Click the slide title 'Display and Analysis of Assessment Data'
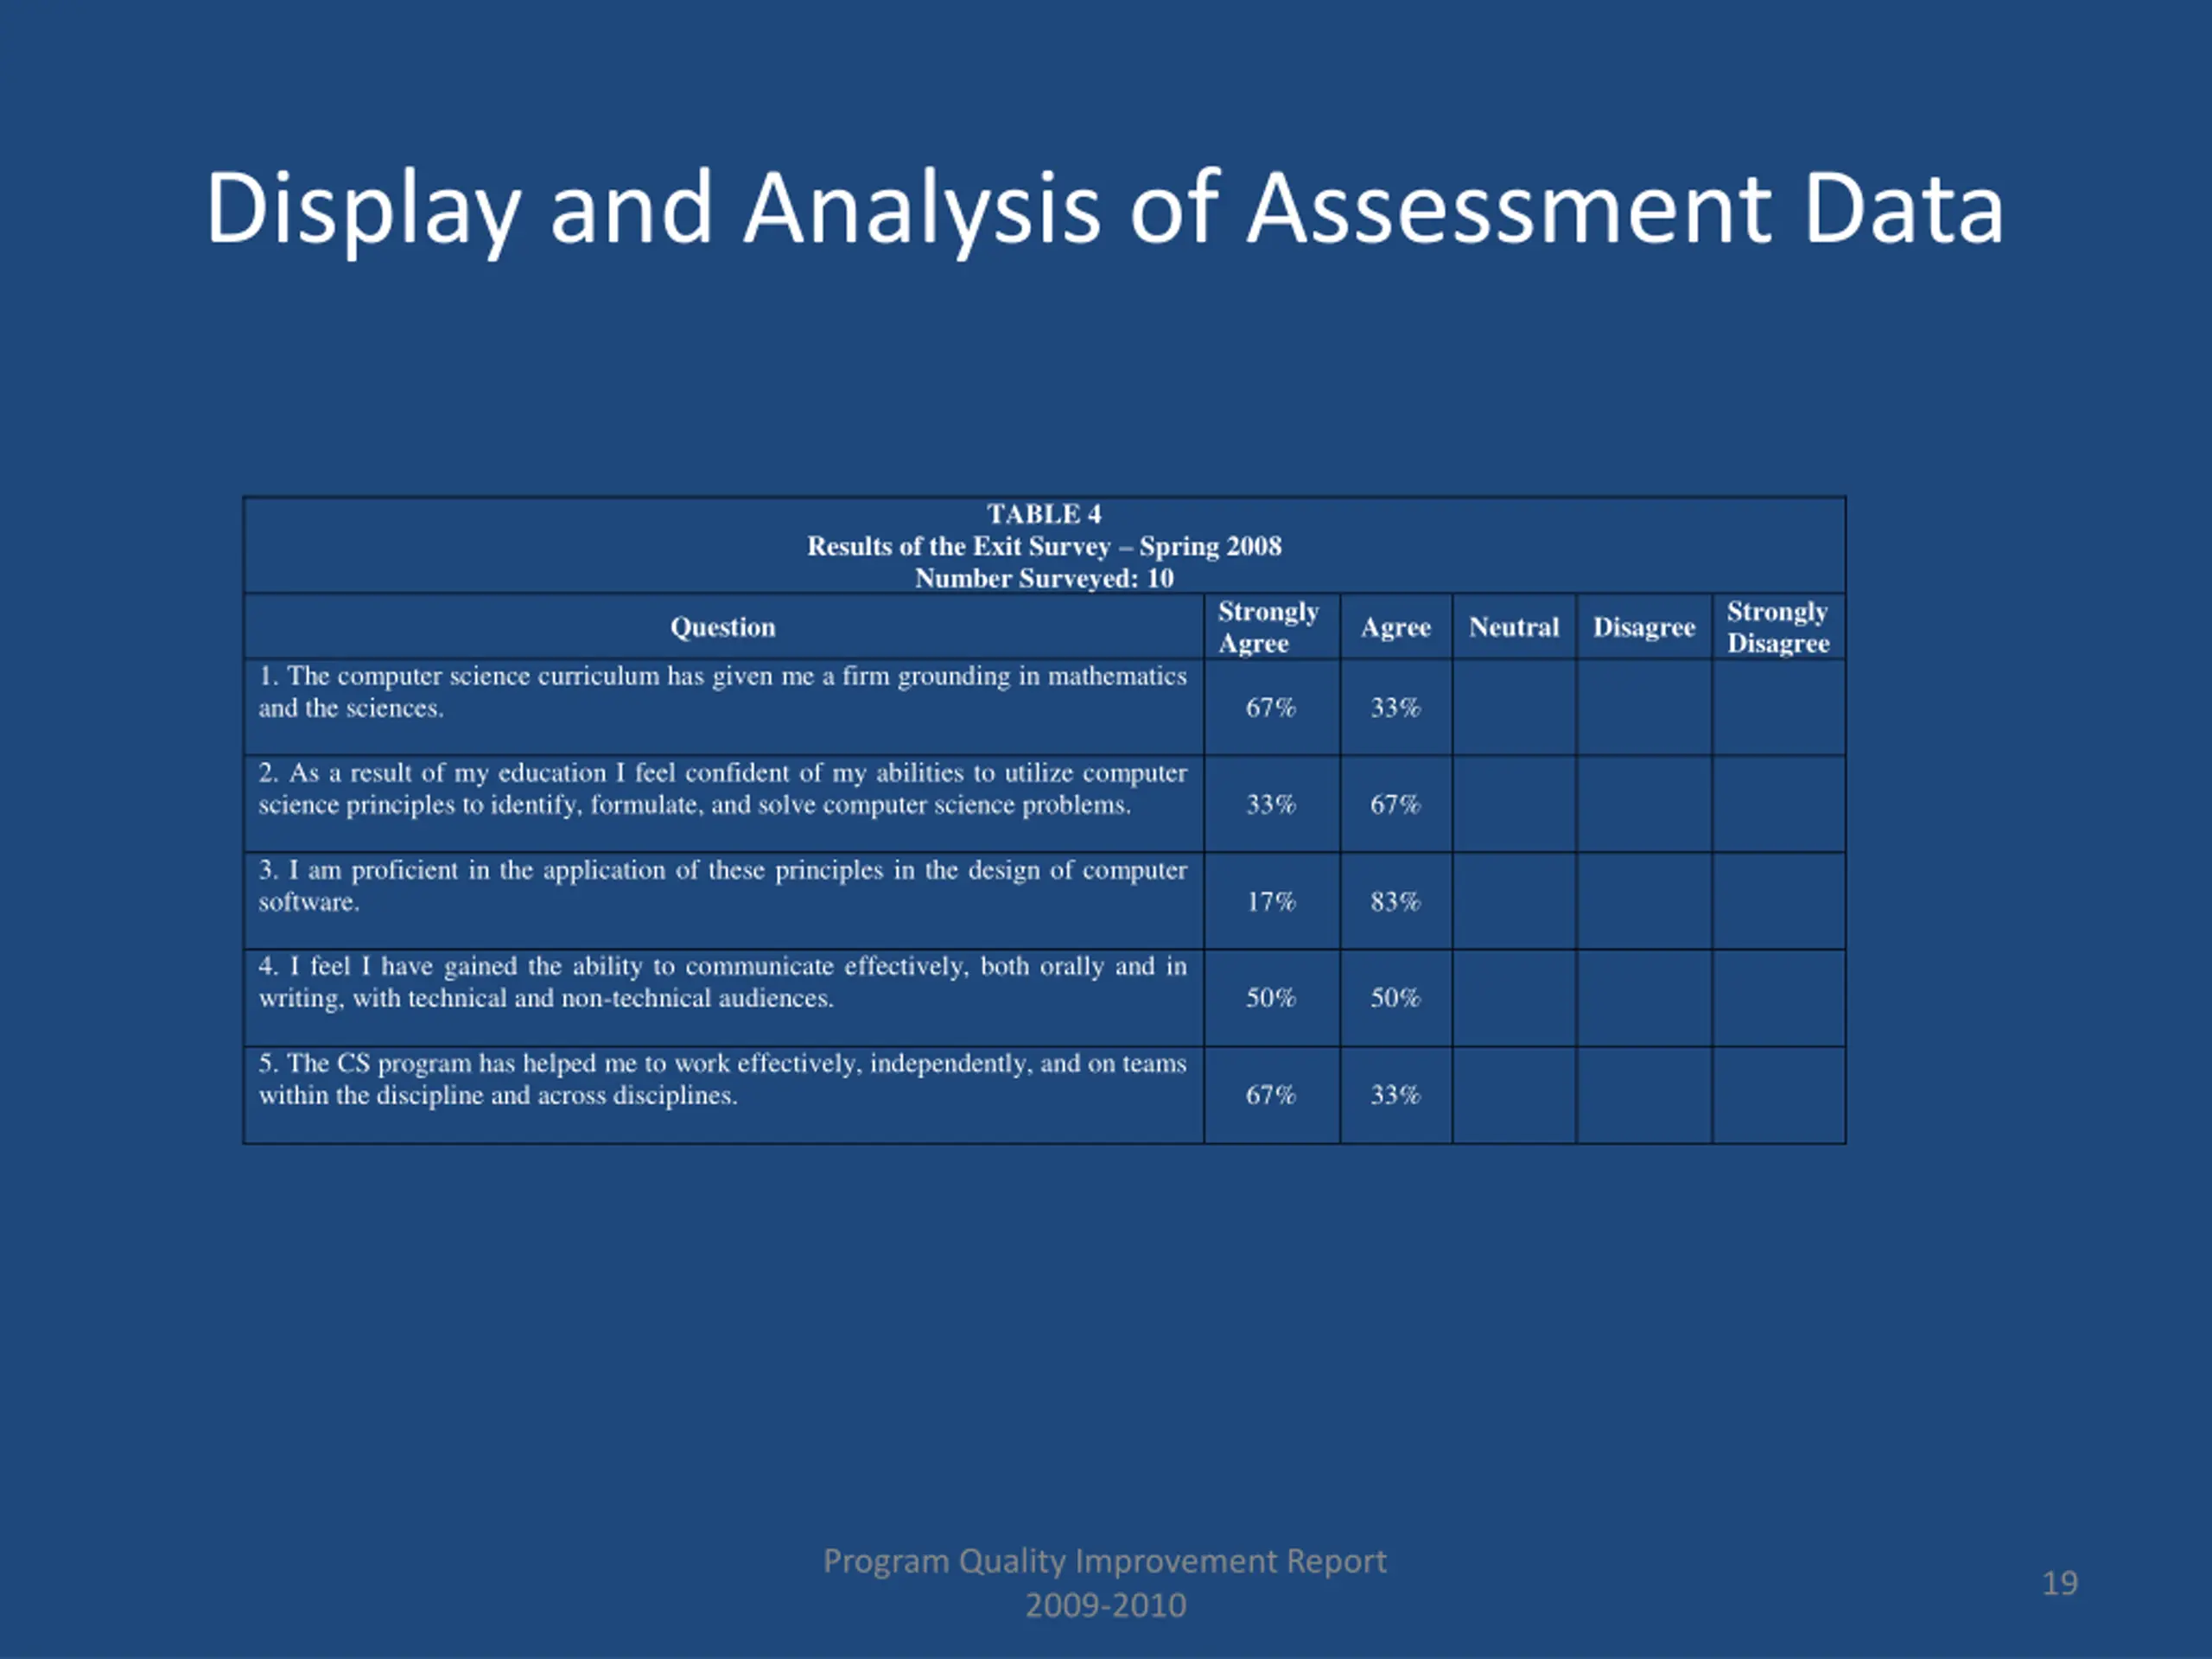The height and width of the screenshot is (1659, 2212). 1104,210
